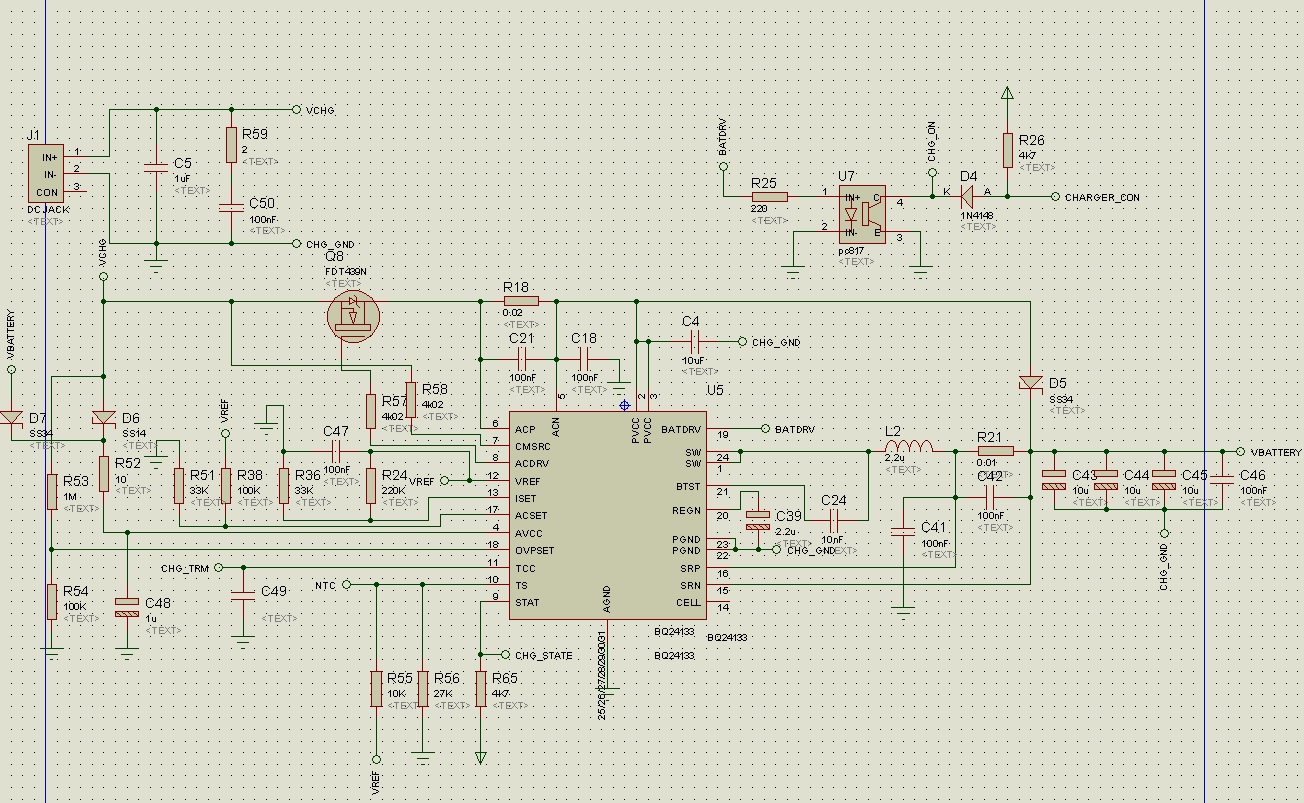Select resistor R21 after the inductor
The width and height of the screenshot is (1304, 803).
tap(995, 451)
